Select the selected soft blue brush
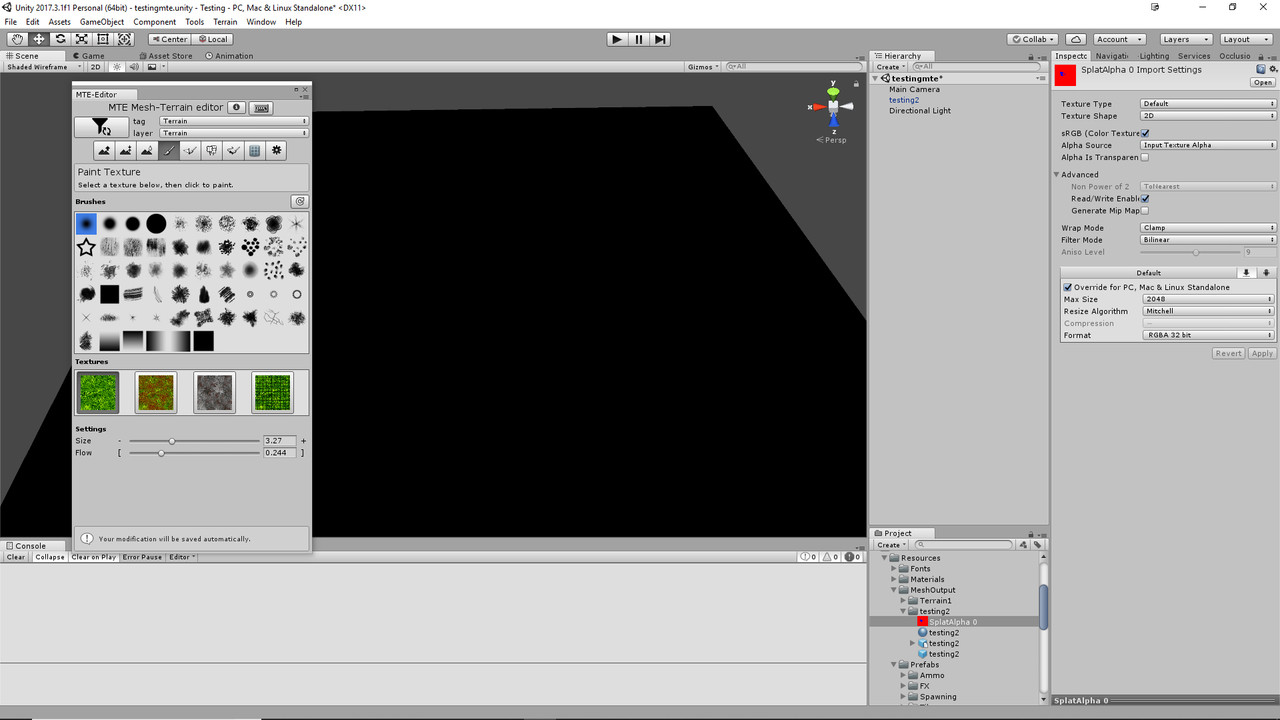The image size is (1280, 720). [x=86, y=223]
